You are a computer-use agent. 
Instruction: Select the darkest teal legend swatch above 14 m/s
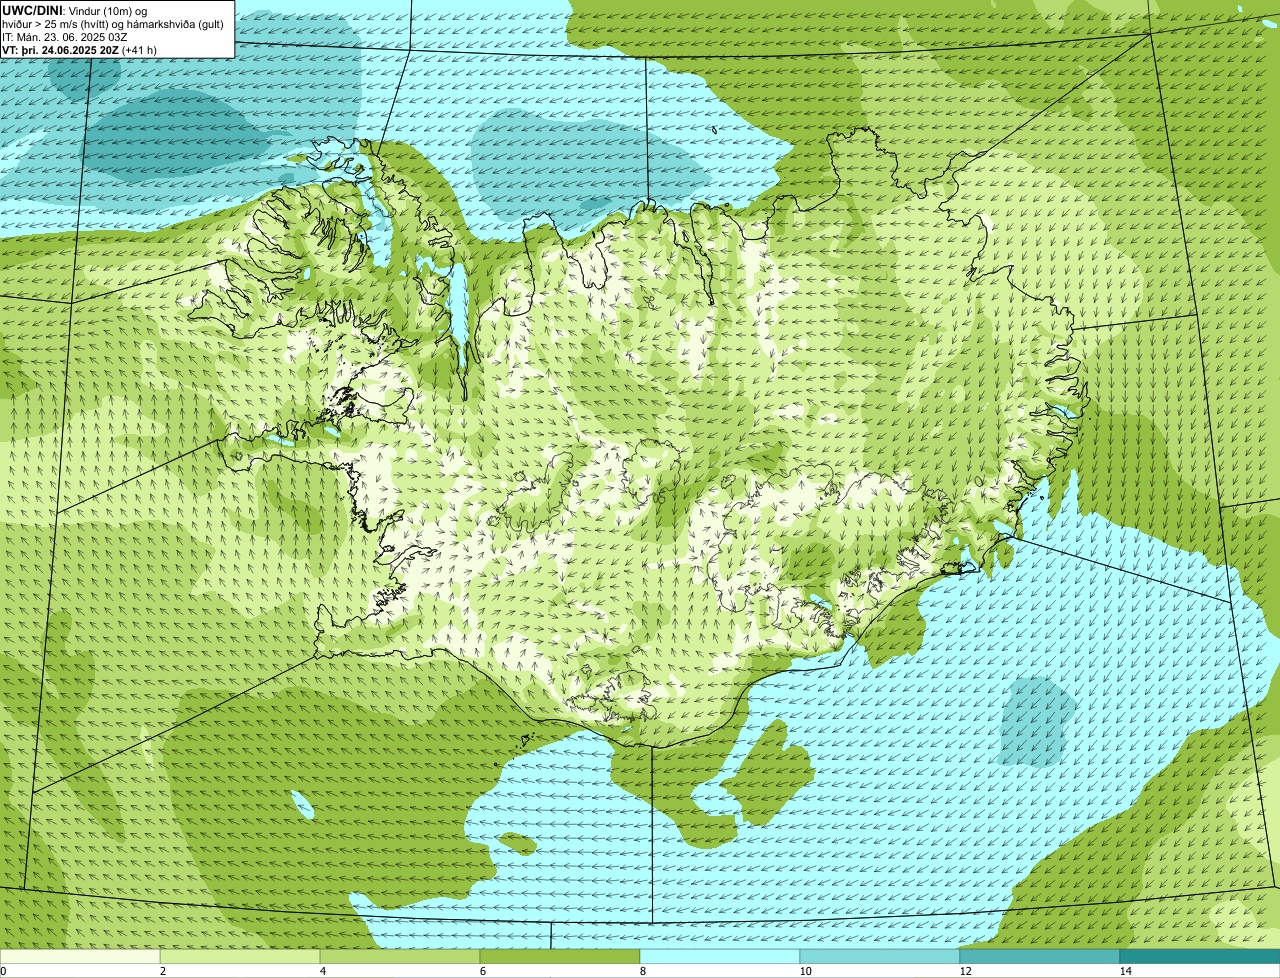click(1200, 956)
